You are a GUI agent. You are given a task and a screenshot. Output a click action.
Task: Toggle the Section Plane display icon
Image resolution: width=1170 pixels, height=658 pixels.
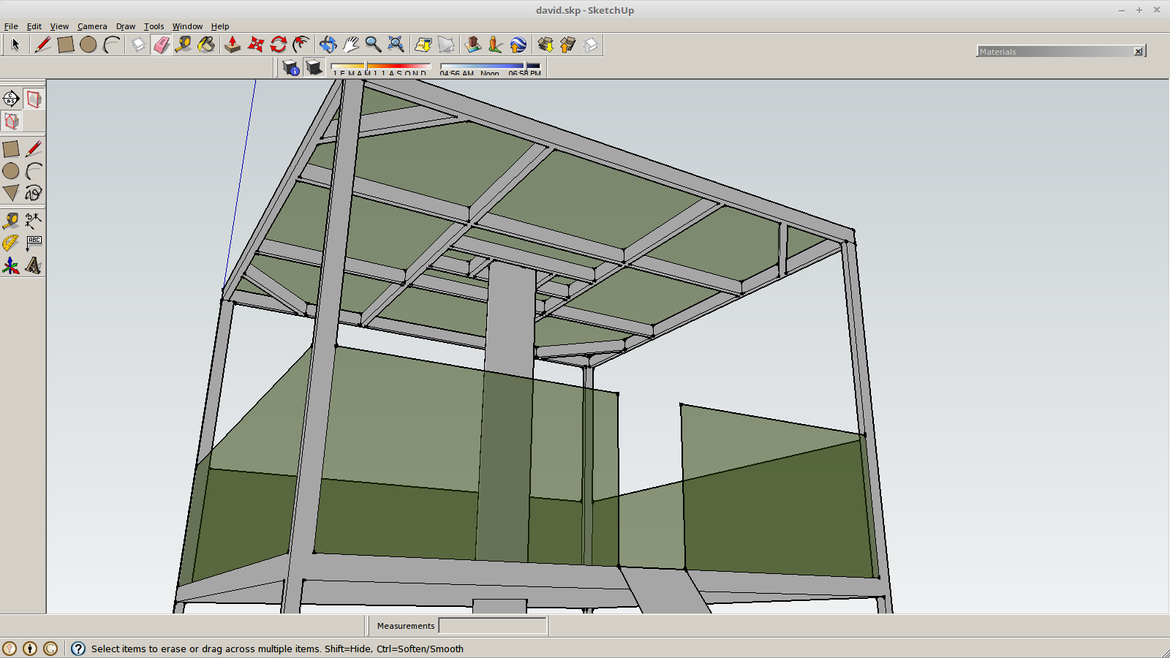[34, 99]
